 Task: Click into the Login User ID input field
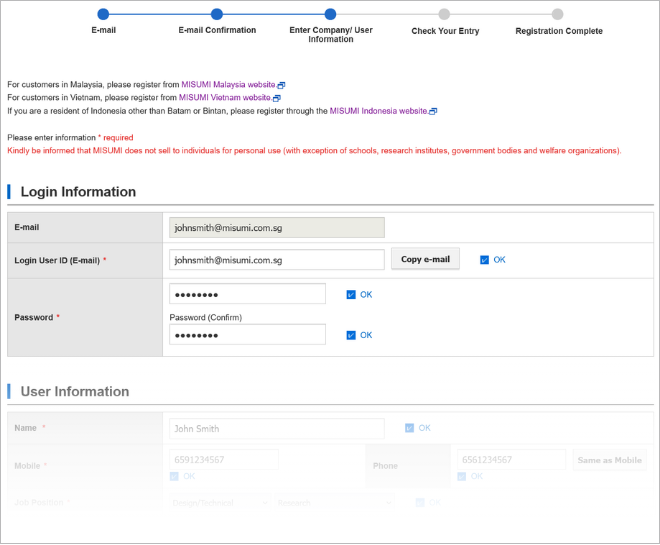pyautogui.click(x=277, y=260)
